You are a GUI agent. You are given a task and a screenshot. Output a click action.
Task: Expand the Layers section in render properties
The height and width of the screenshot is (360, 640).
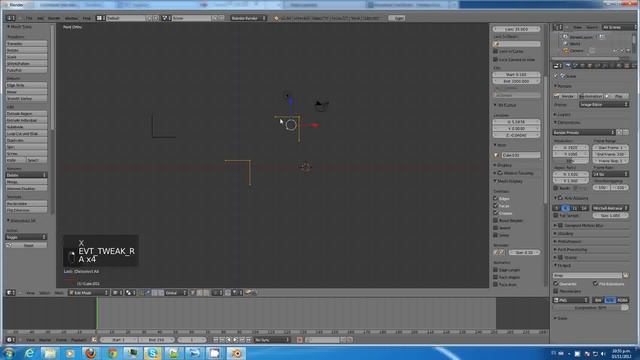564,115
